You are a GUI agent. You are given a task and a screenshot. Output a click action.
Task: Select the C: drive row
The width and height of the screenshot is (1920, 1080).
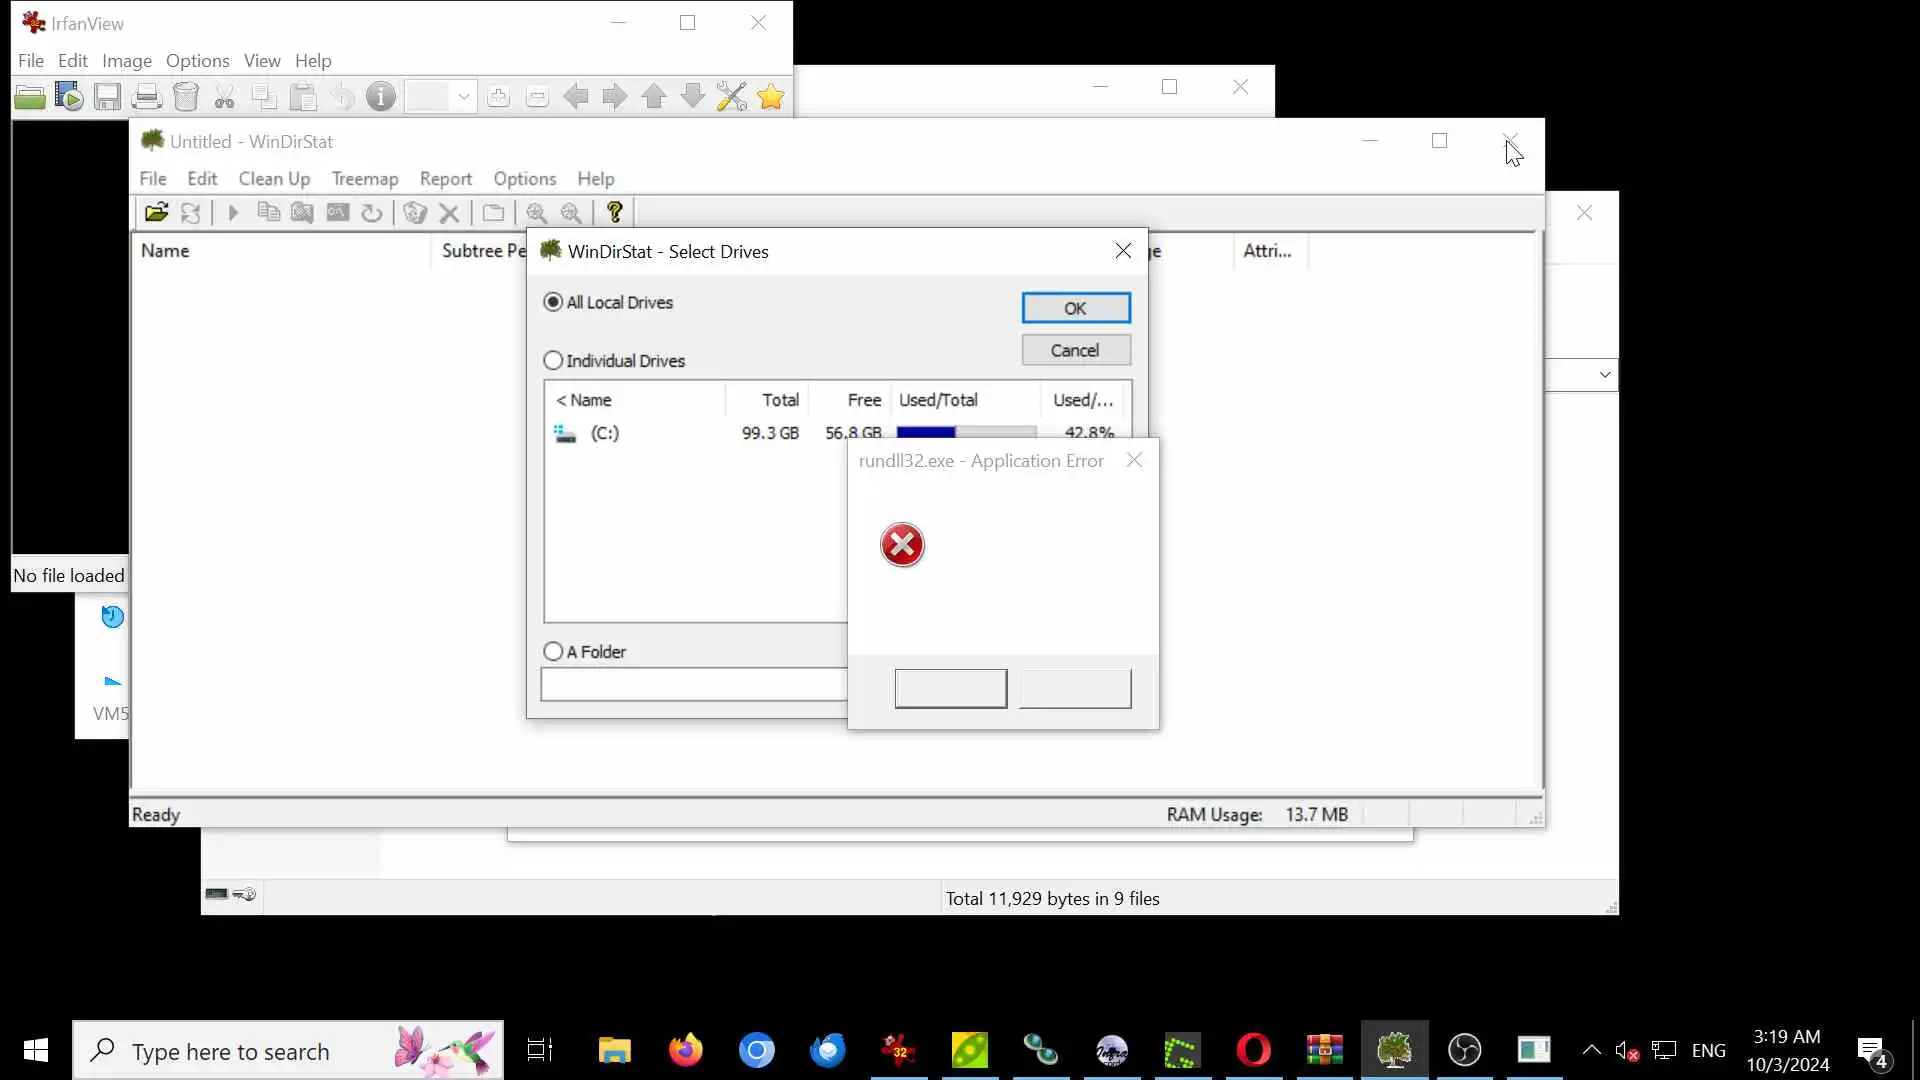point(604,433)
